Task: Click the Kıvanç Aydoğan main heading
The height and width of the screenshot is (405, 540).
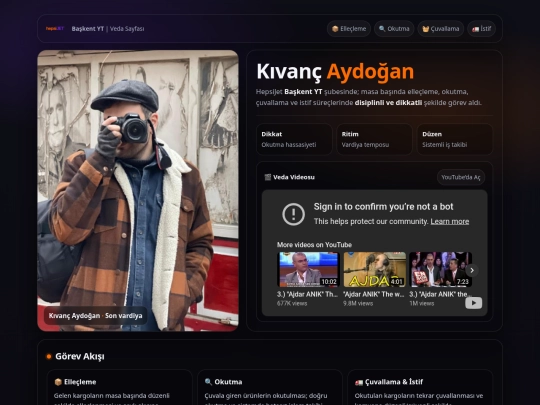Action: [x=335, y=72]
